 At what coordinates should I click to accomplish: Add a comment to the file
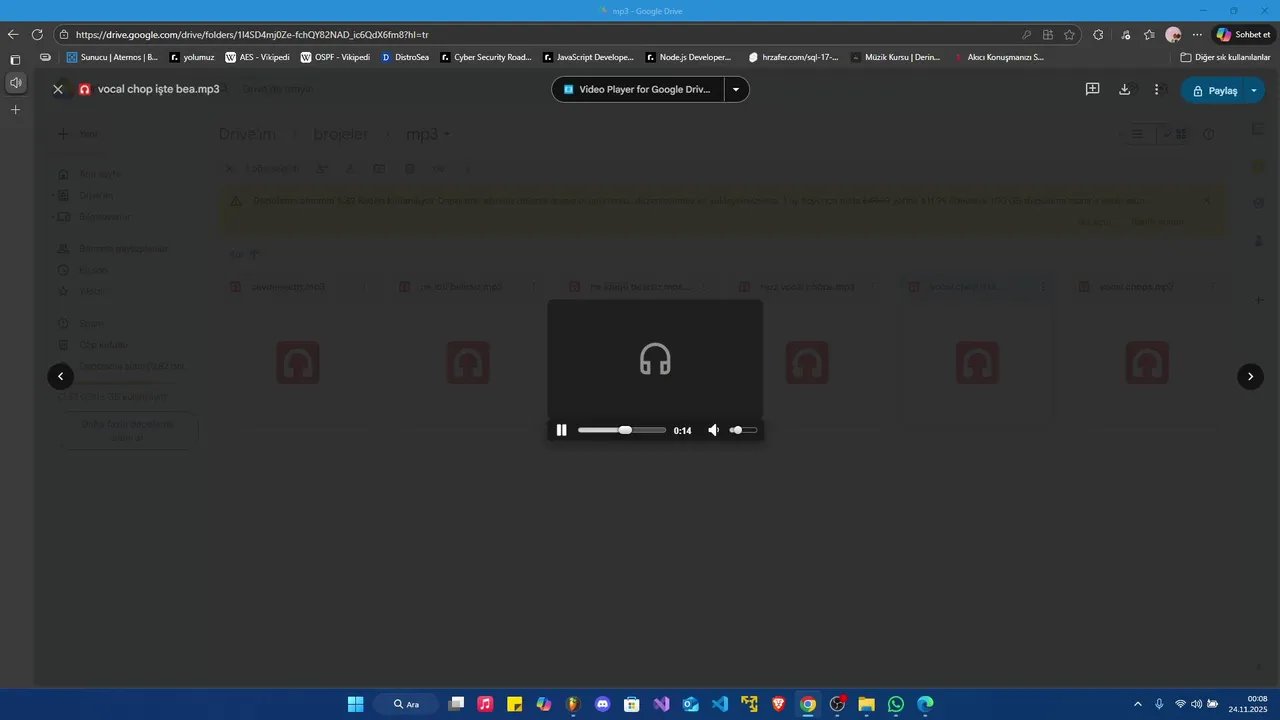coord(1093,89)
